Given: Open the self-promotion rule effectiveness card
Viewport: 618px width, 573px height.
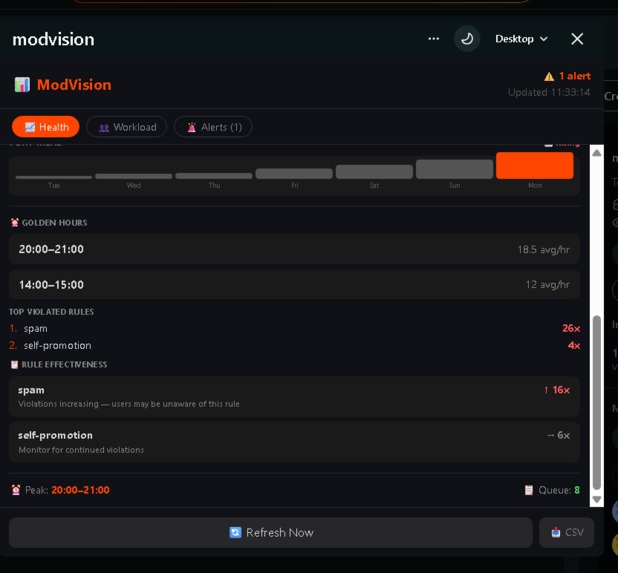Looking at the screenshot, I should coord(294,442).
